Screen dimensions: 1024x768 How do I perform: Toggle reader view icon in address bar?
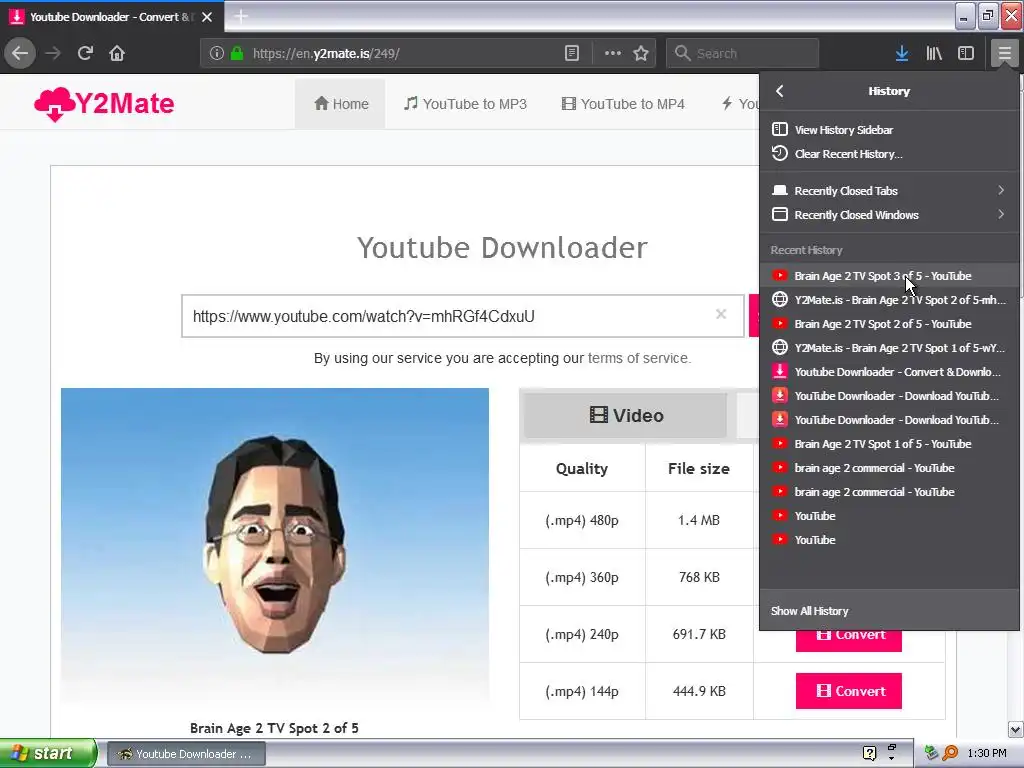point(571,54)
